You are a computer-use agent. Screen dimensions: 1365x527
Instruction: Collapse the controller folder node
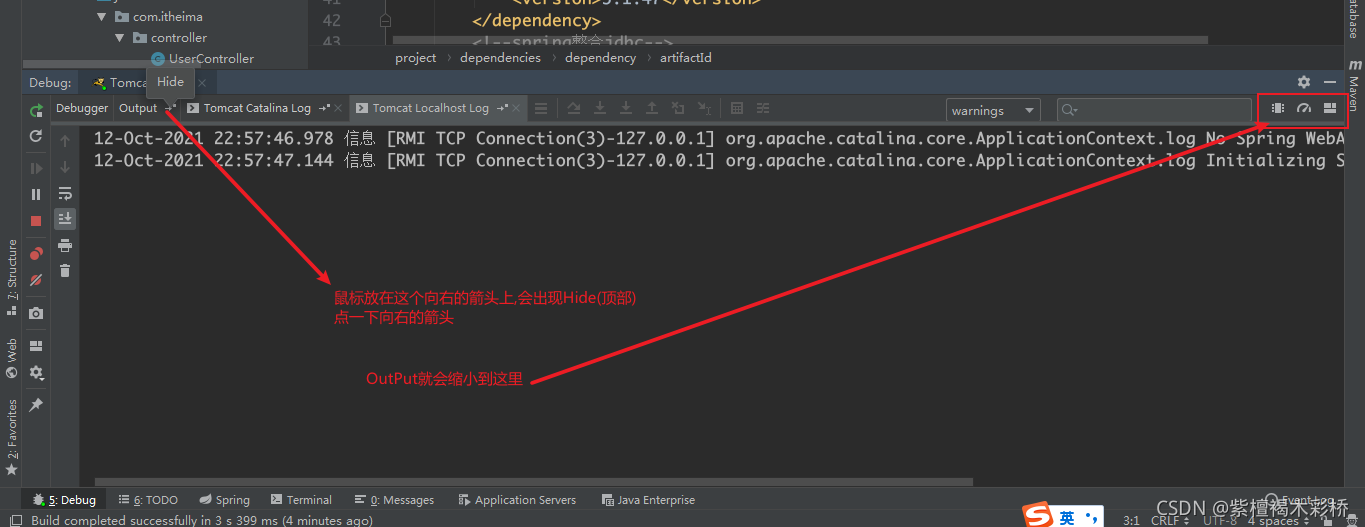(120, 38)
